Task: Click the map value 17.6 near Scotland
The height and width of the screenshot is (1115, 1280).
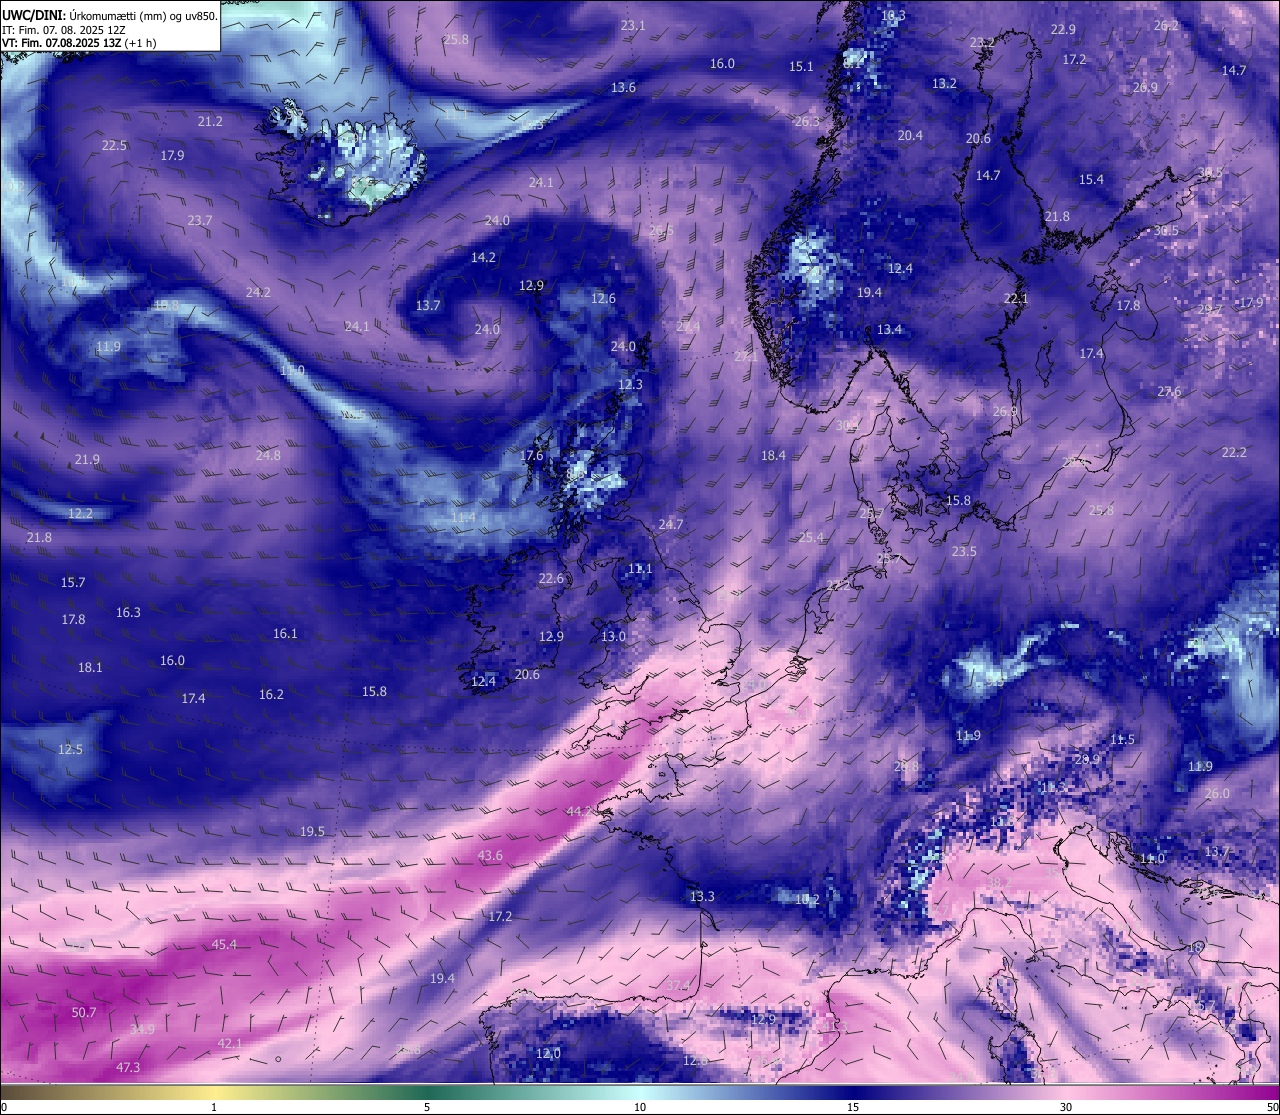Action: [532, 455]
